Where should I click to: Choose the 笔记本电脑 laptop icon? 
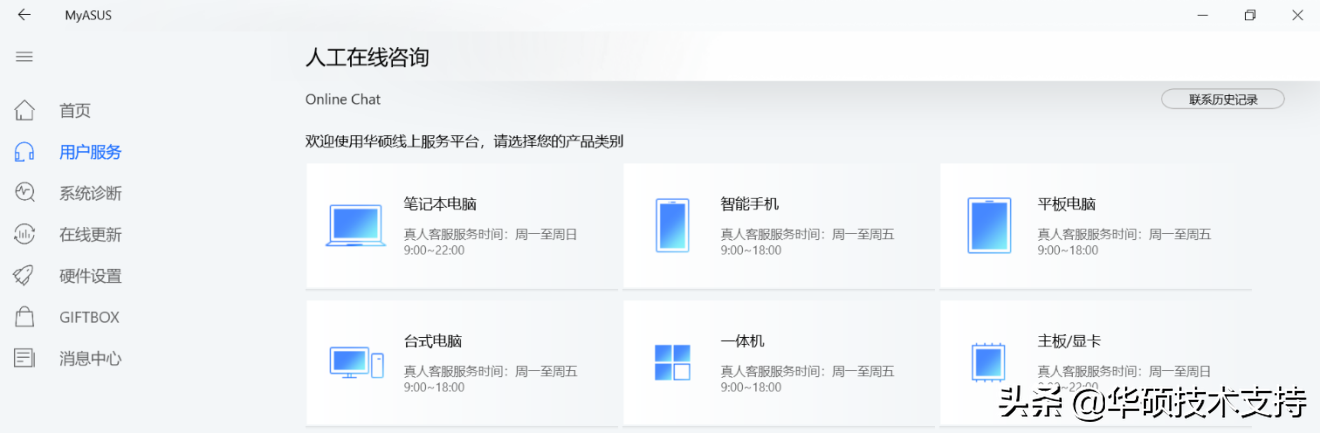coord(356,226)
